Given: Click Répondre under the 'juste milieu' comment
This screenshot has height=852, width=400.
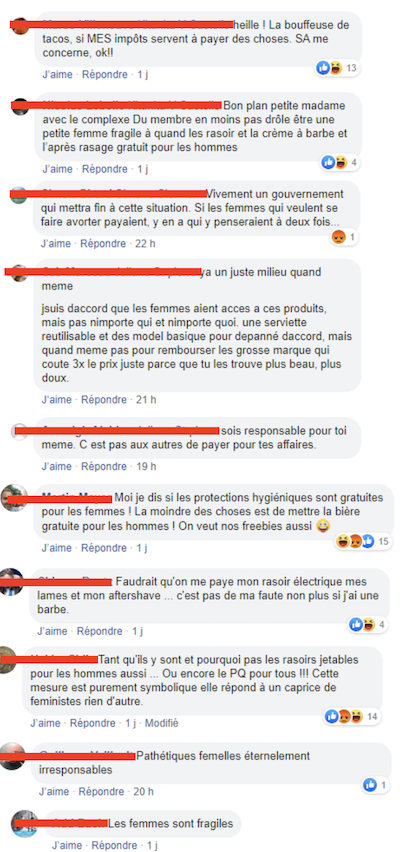Looking at the screenshot, I should click(104, 399).
